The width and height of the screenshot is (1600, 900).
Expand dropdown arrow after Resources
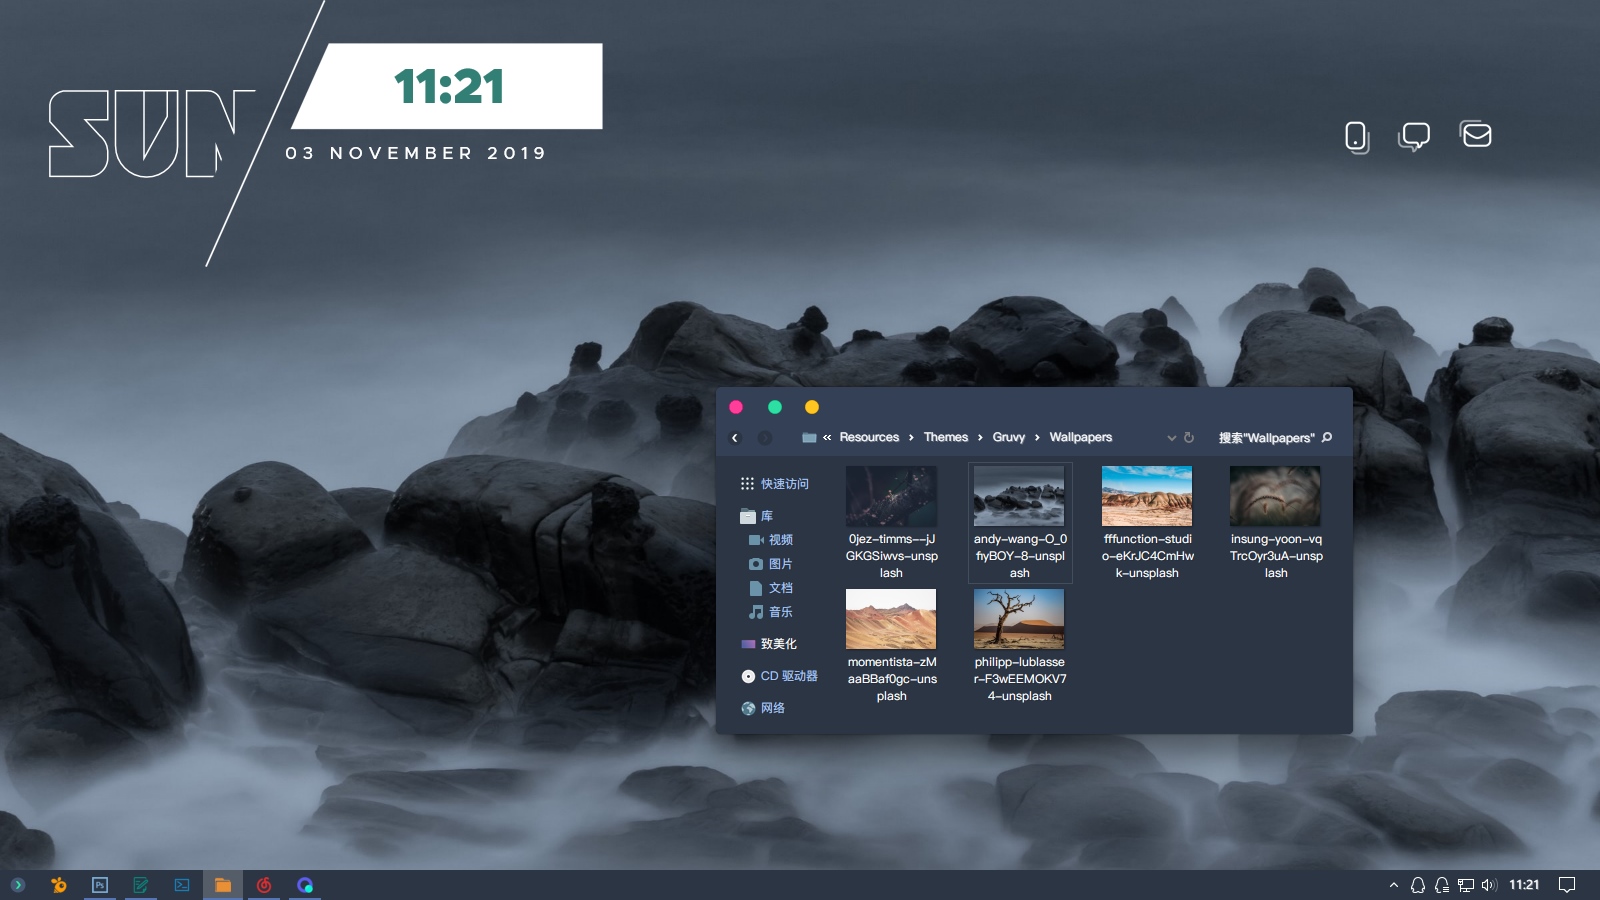[x=911, y=438]
